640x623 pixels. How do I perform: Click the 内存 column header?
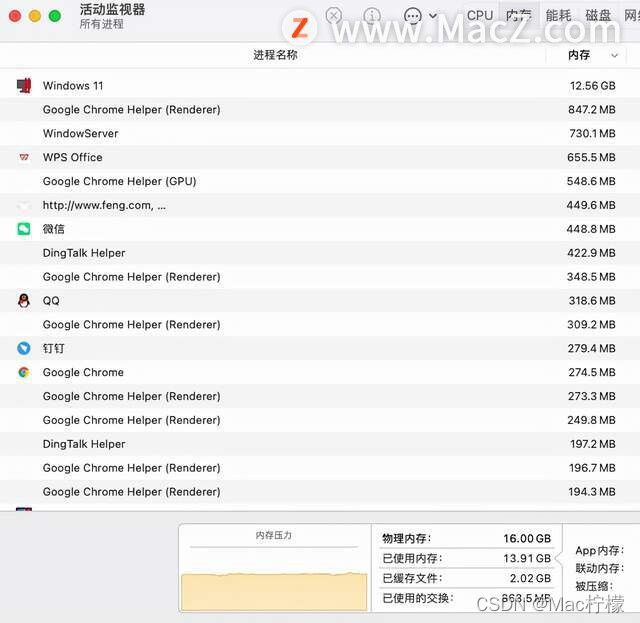coord(579,55)
